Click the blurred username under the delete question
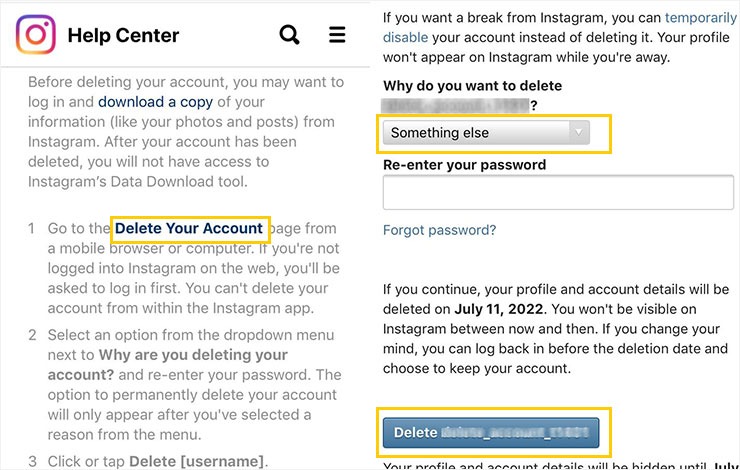The width and height of the screenshot is (740, 470). [455, 106]
